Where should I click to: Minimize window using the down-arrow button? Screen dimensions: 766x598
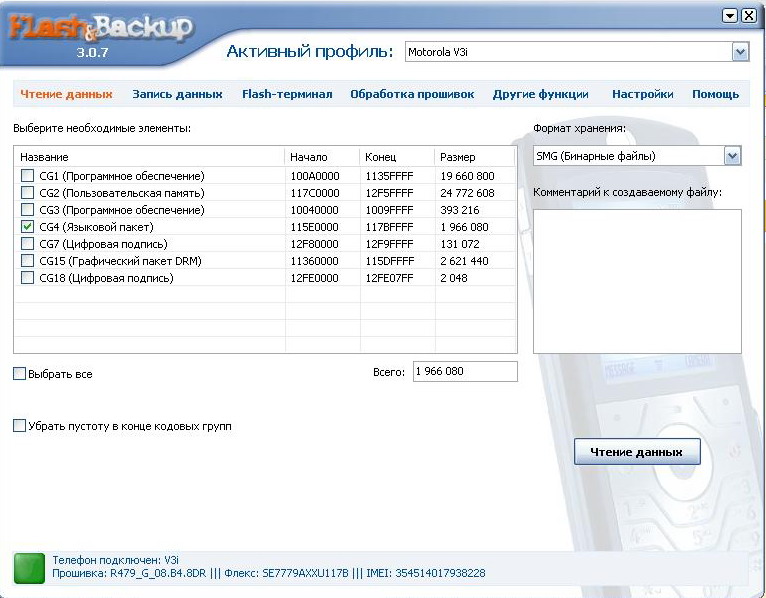[x=730, y=16]
